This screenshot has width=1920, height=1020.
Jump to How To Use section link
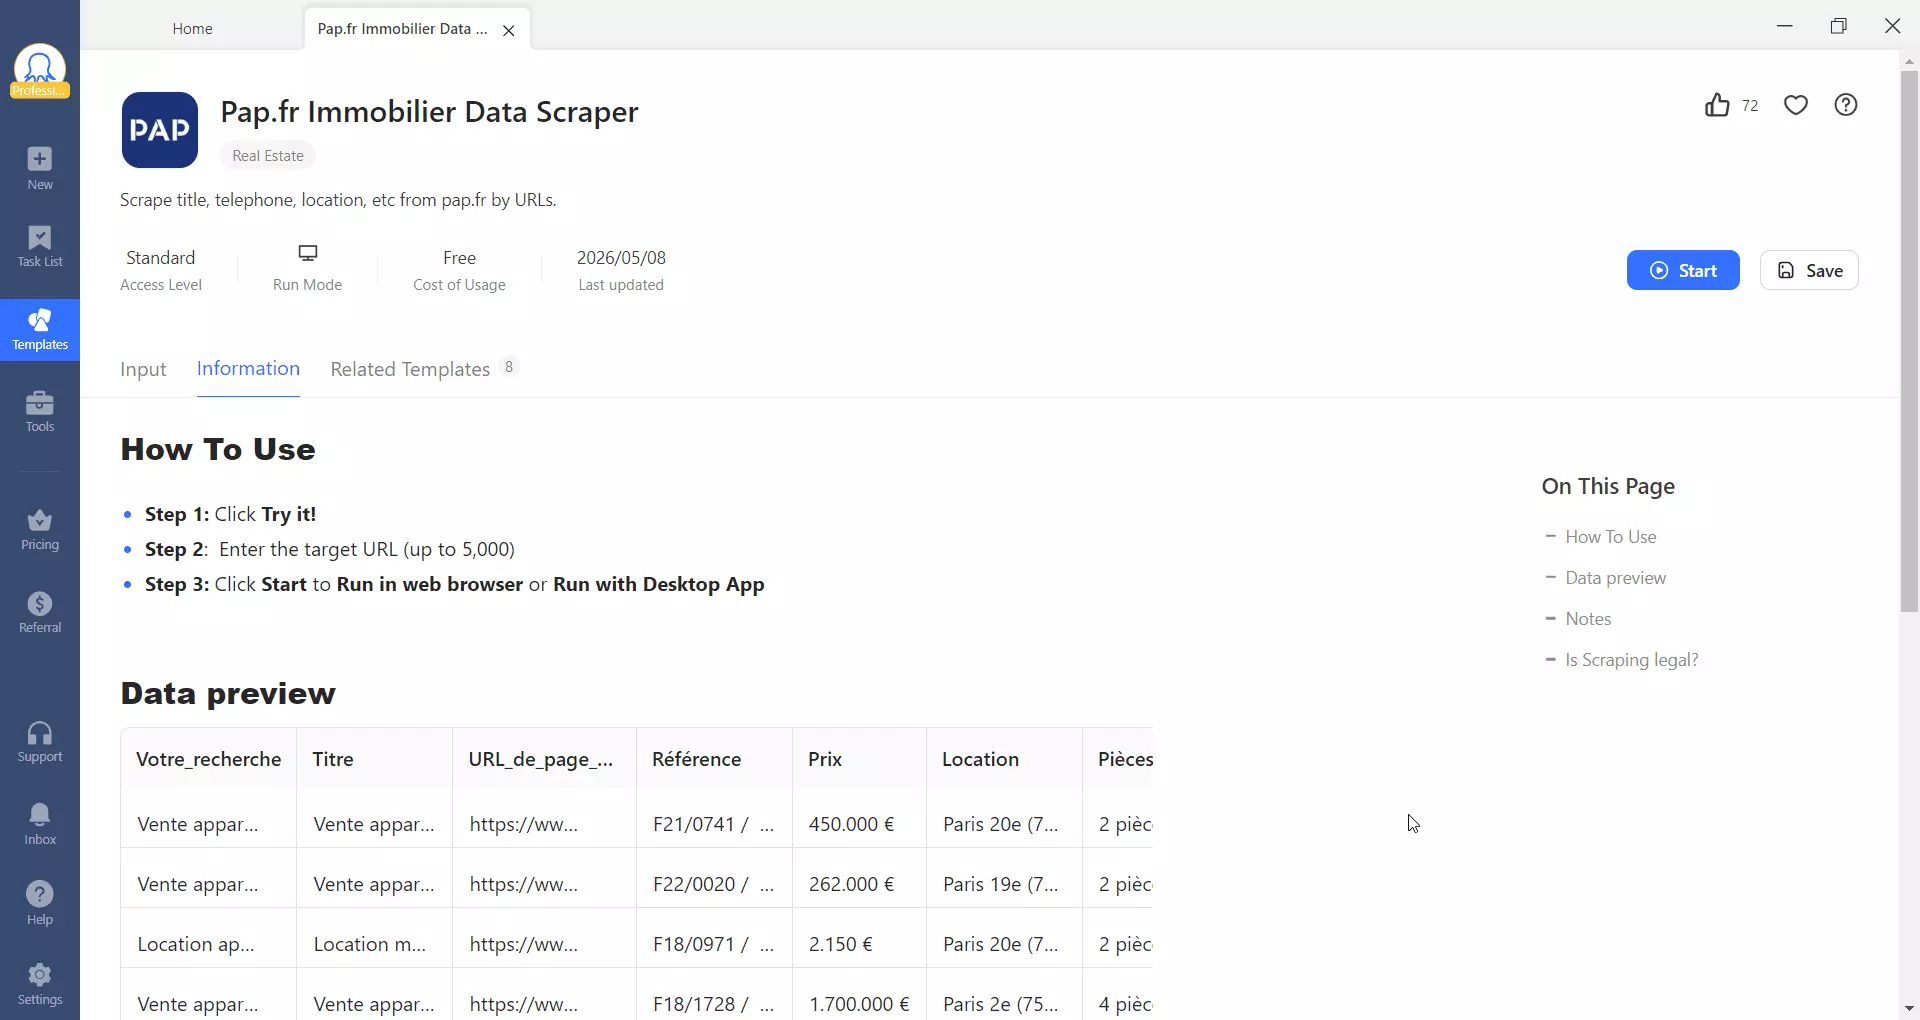coord(1610,537)
